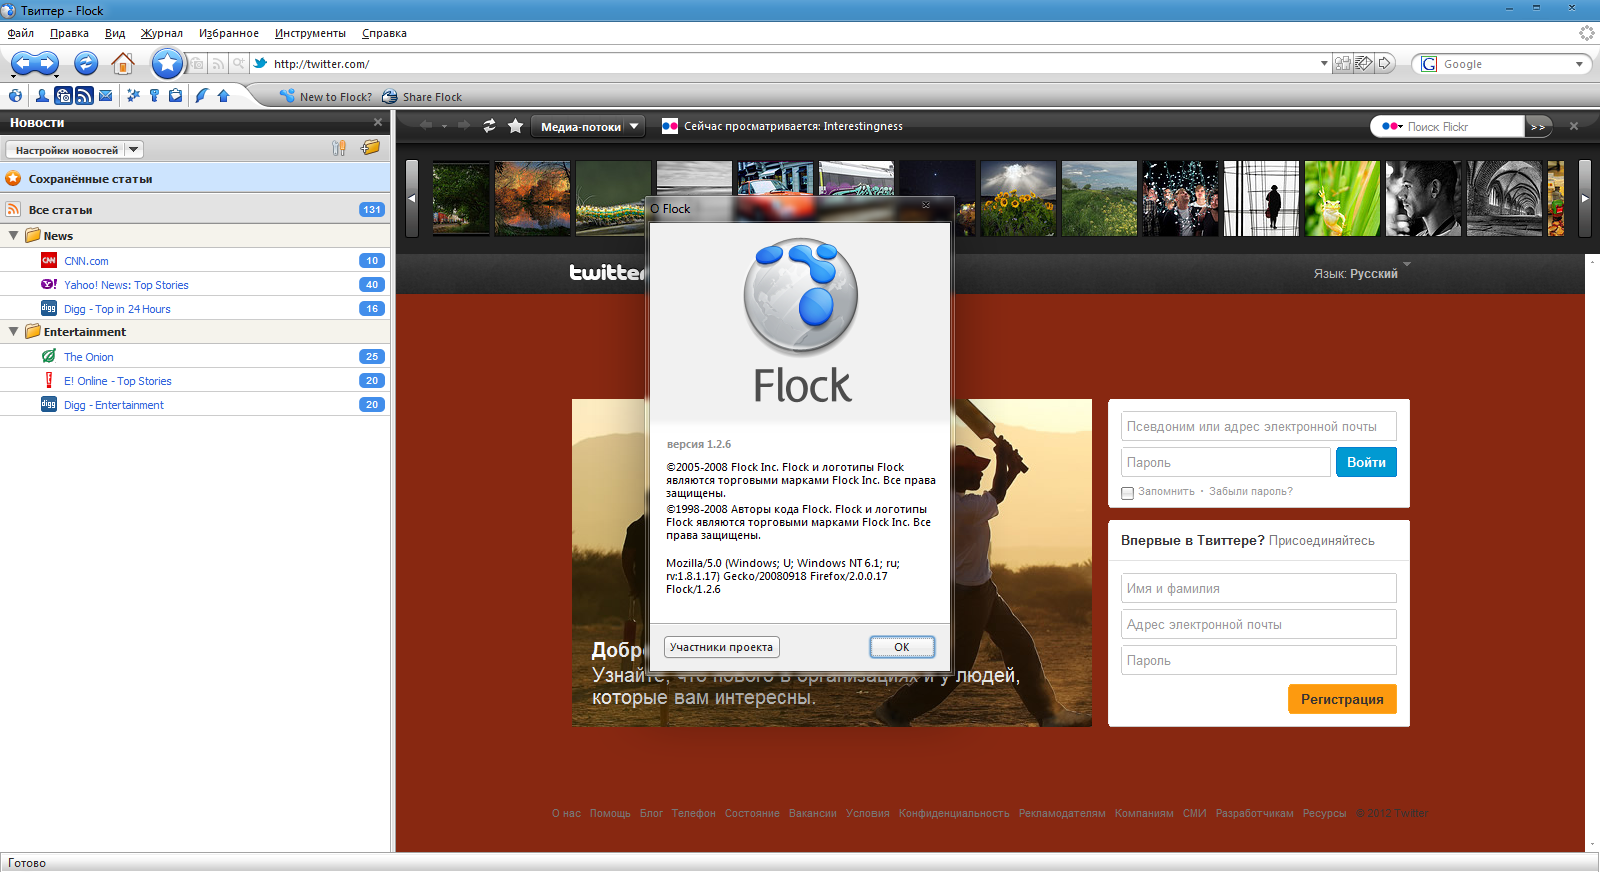Click the Псевдоним или адрес электронной почты field
Image resolution: width=1600 pixels, height=872 pixels.
coord(1258,426)
